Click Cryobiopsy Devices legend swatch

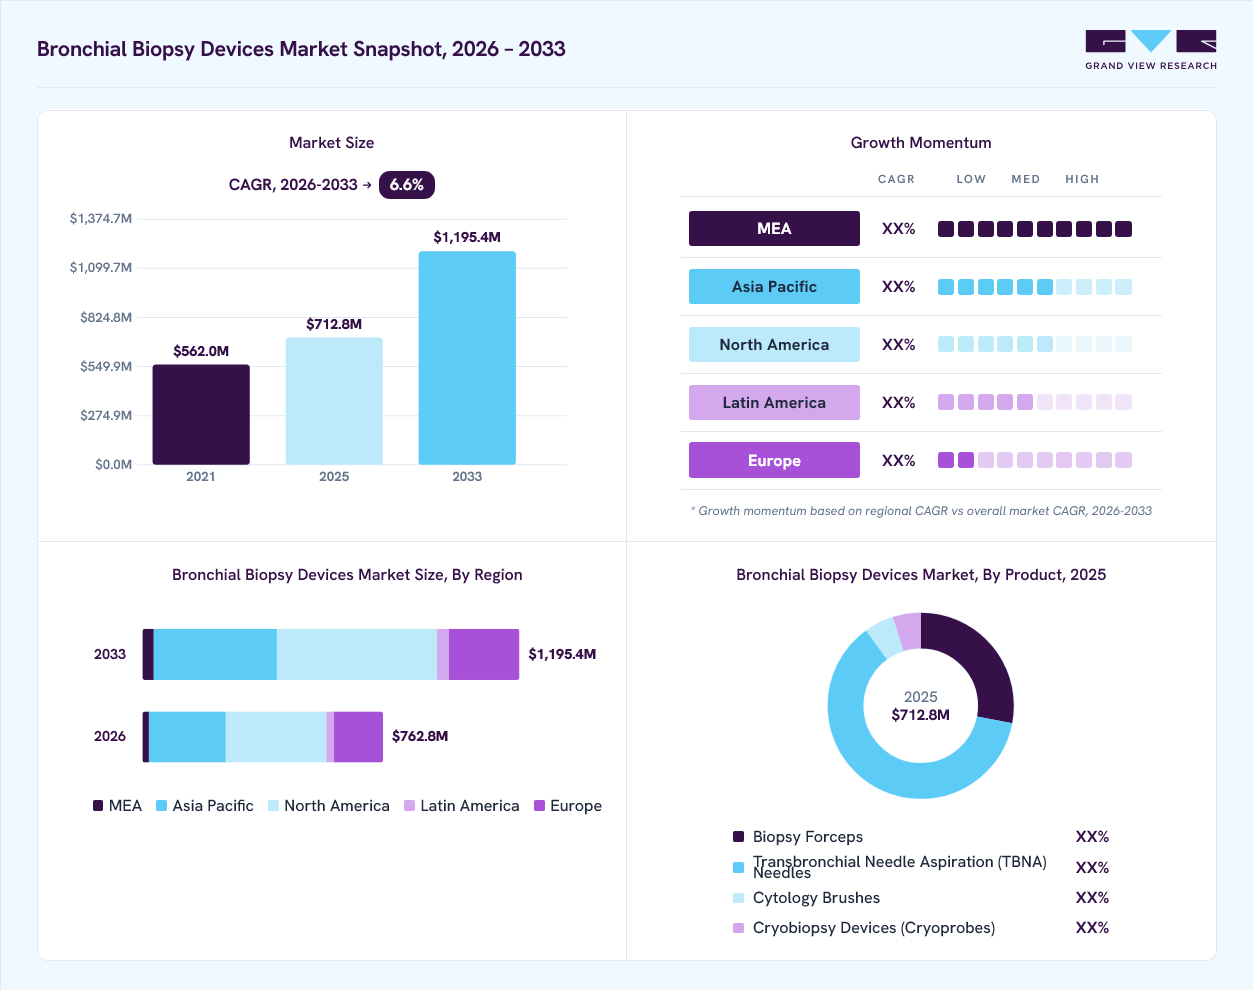pyautogui.click(x=738, y=928)
